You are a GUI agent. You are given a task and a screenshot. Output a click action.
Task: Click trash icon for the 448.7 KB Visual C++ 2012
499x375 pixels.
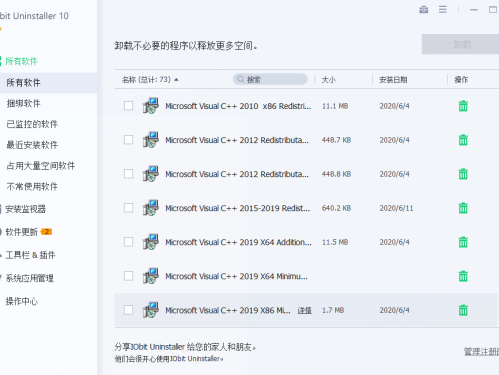(463, 140)
